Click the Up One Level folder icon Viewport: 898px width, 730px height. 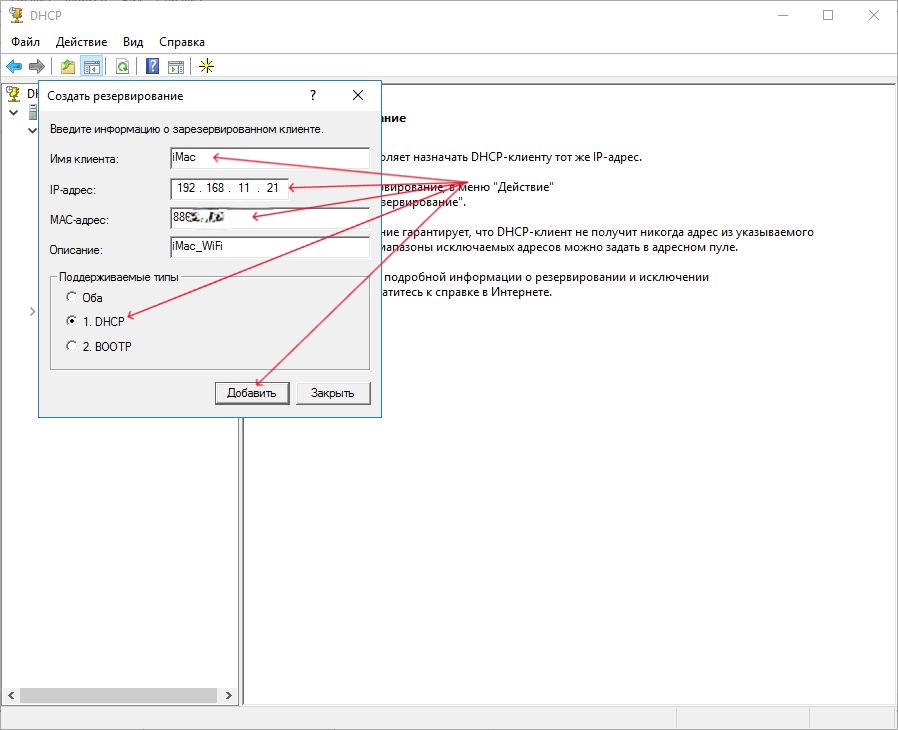pyautogui.click(x=67, y=67)
